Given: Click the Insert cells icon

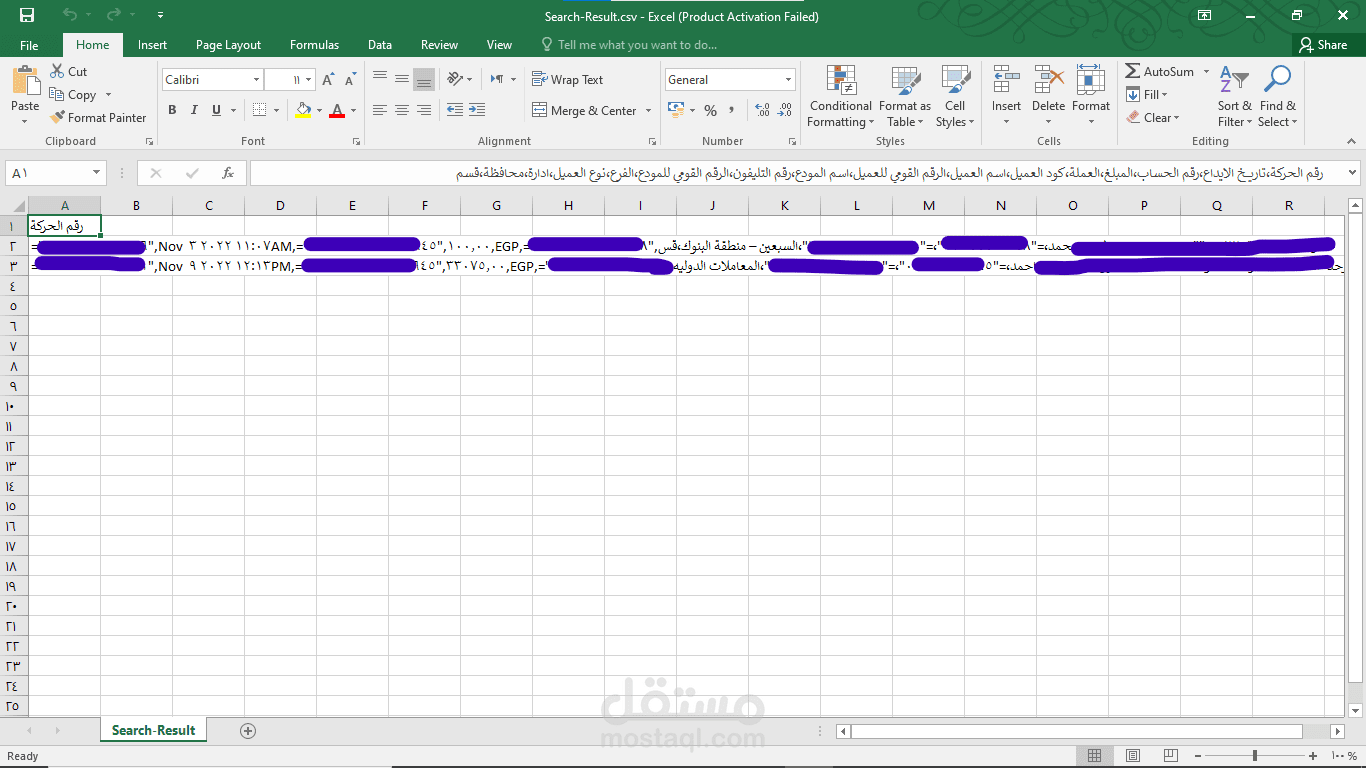Looking at the screenshot, I should 1006,80.
